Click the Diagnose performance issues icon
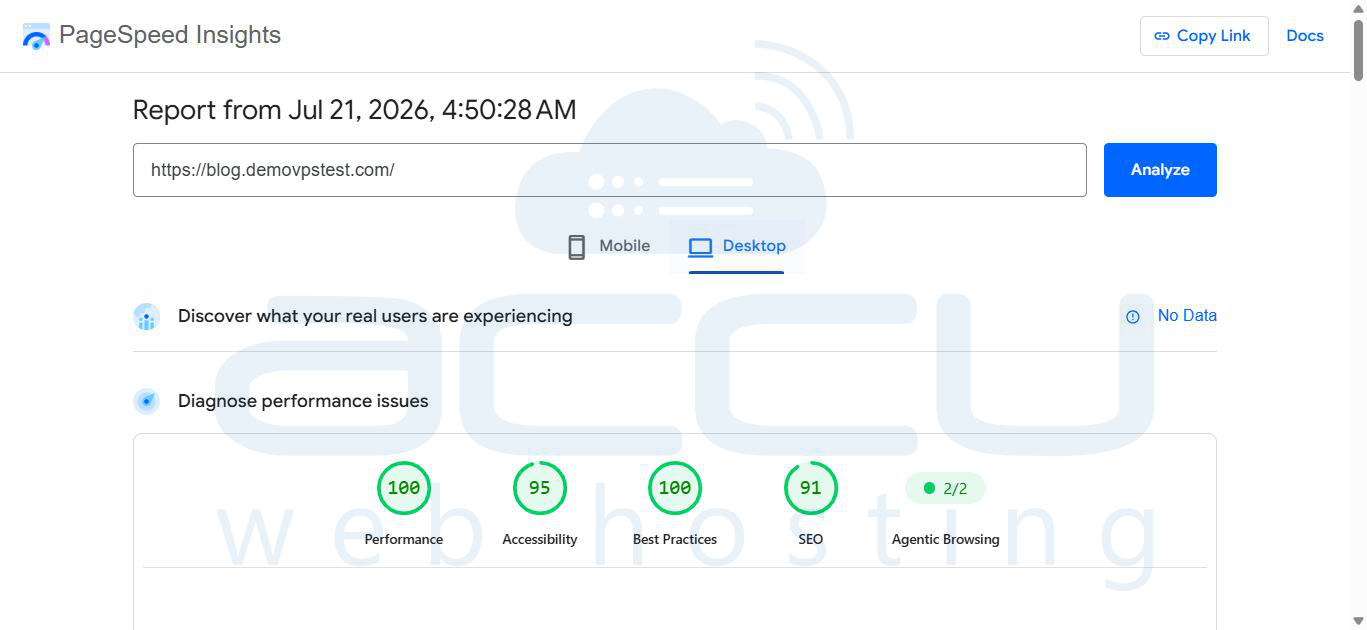1367x630 pixels. [147, 402]
